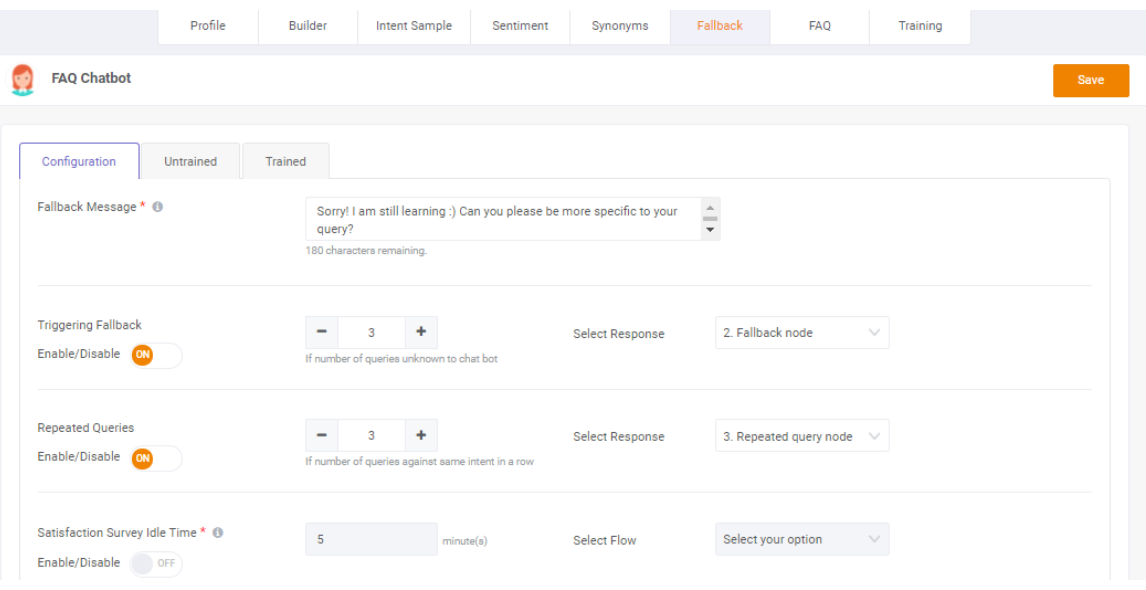
Task: Decrease Triggering Fallback count with minus
Action: click(x=322, y=333)
